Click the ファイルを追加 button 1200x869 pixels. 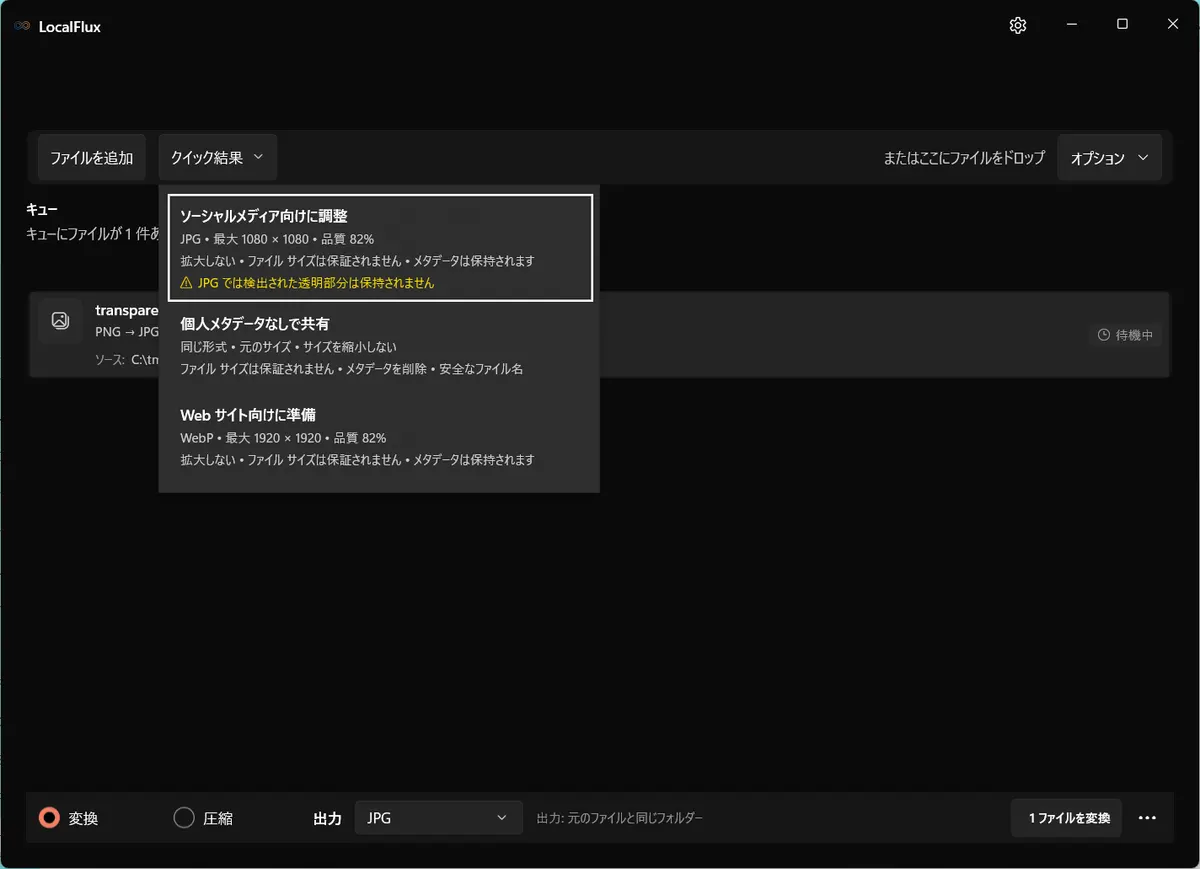92,158
